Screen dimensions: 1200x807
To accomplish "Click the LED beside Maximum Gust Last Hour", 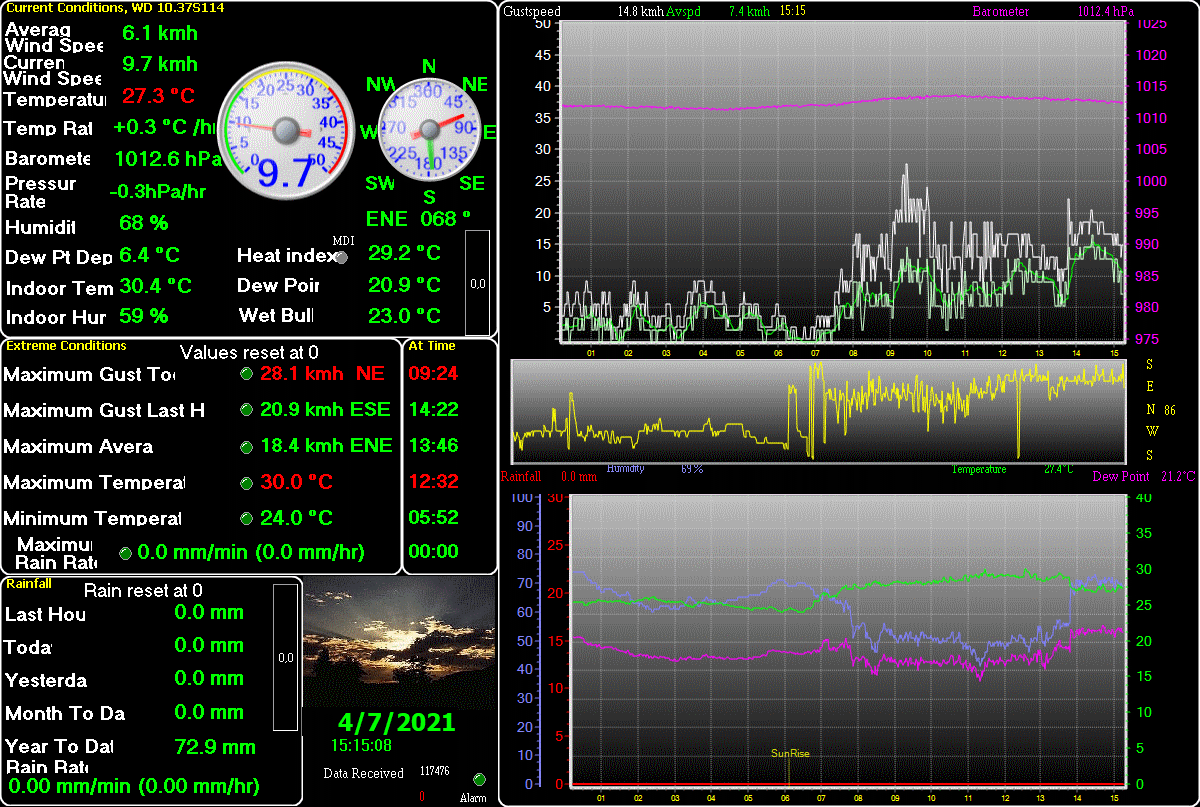I will coord(246,410).
